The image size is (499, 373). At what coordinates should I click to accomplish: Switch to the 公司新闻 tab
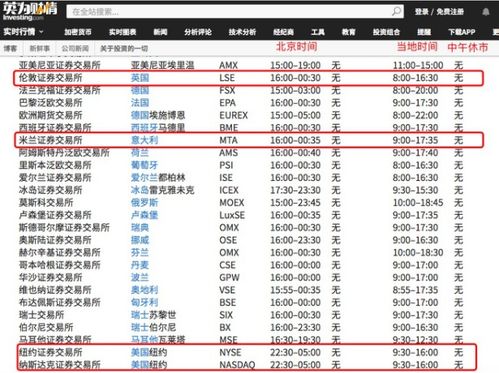click(x=75, y=49)
